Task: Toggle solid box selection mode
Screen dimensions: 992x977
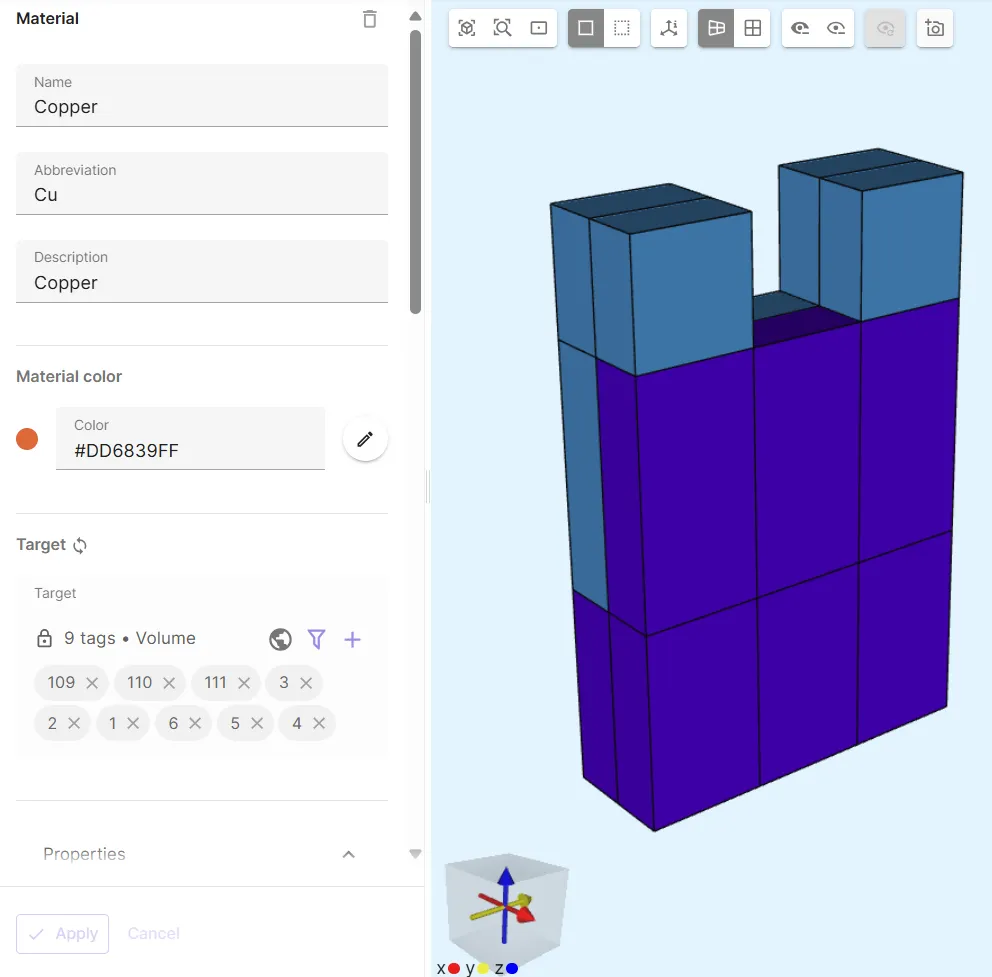Action: [586, 28]
